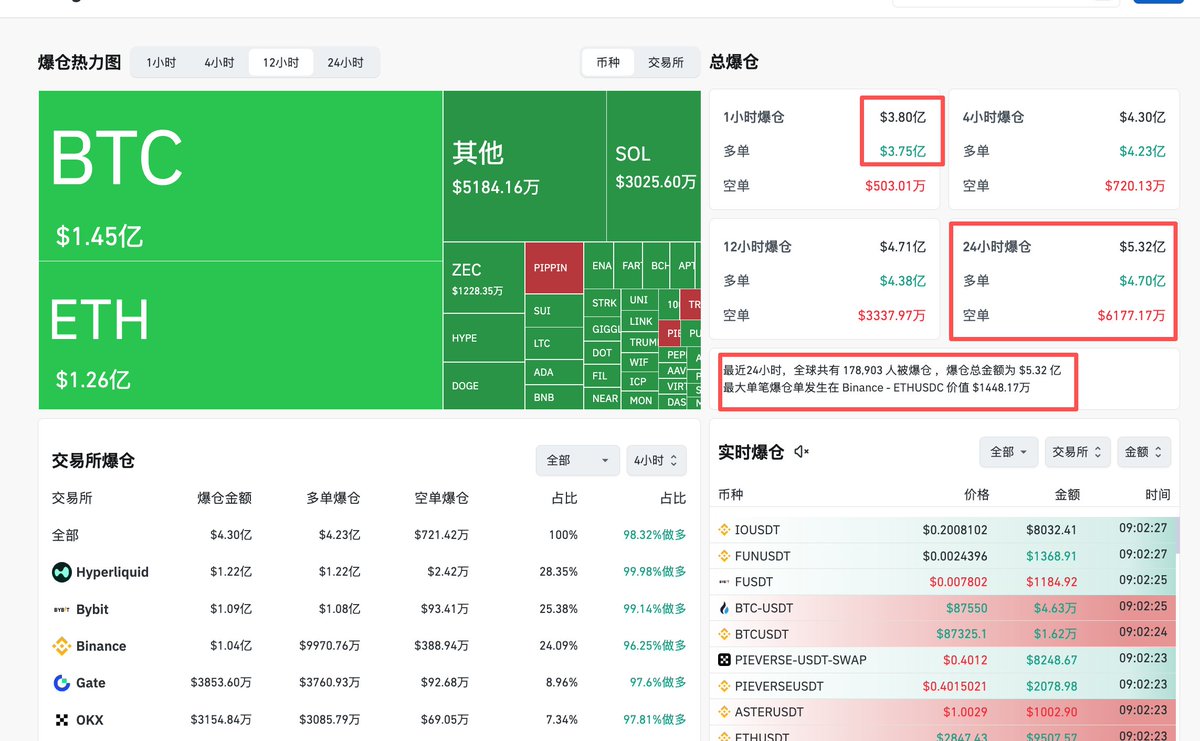This screenshot has width=1200, height=741.
Task: Select the 12小时 heatmap timeframe
Action: click(281, 63)
